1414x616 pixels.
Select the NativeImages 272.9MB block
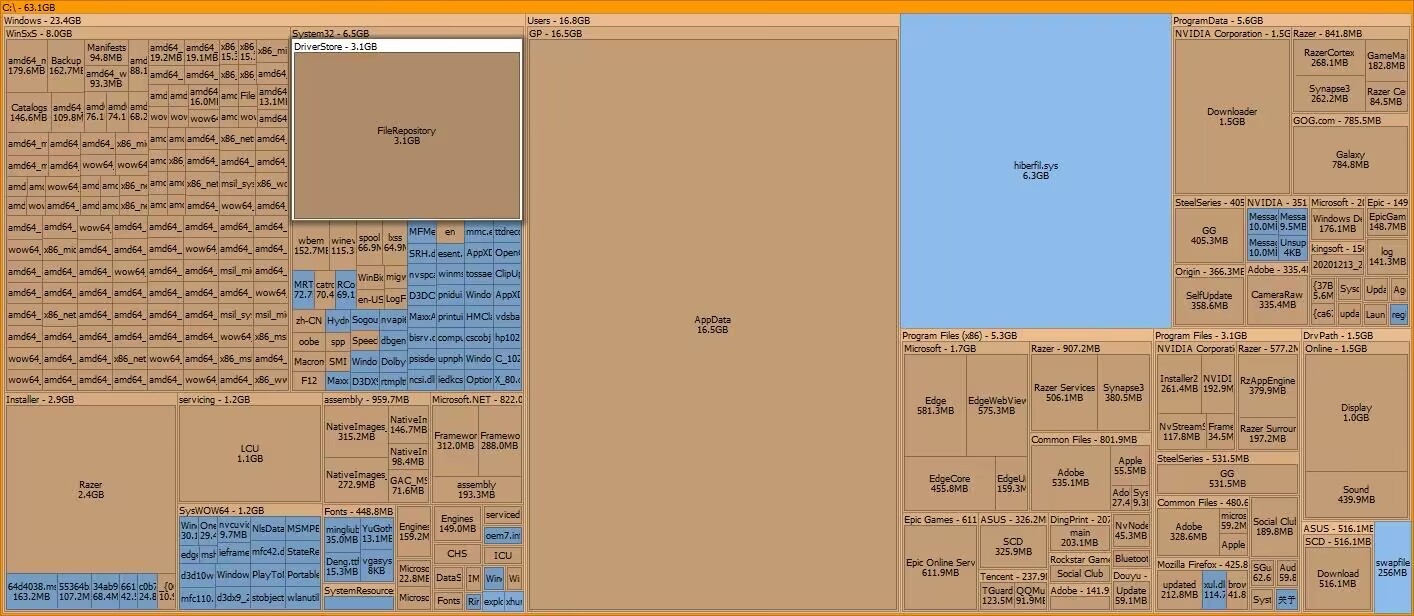click(356, 479)
